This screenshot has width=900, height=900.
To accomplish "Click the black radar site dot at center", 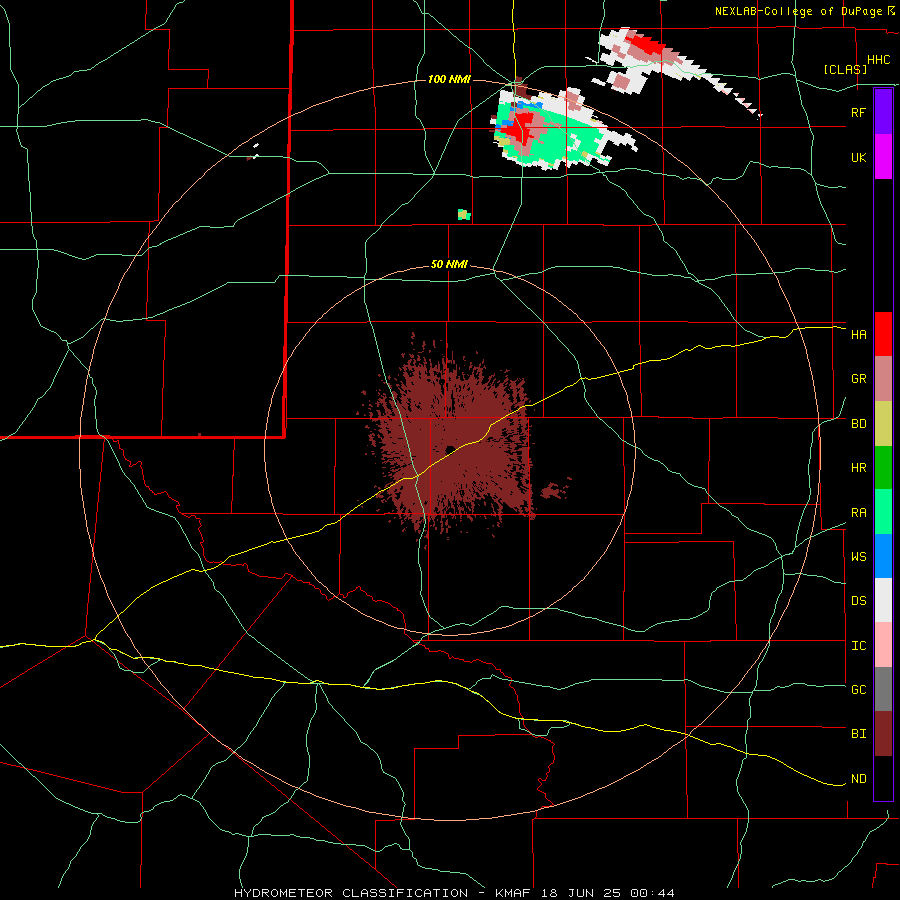I will (x=450, y=449).
